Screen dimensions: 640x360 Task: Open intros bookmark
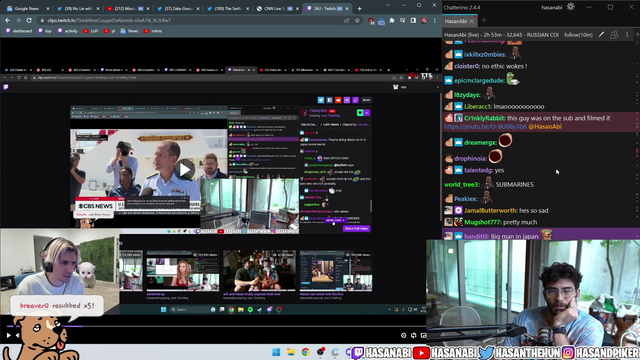pyautogui.click(x=153, y=31)
